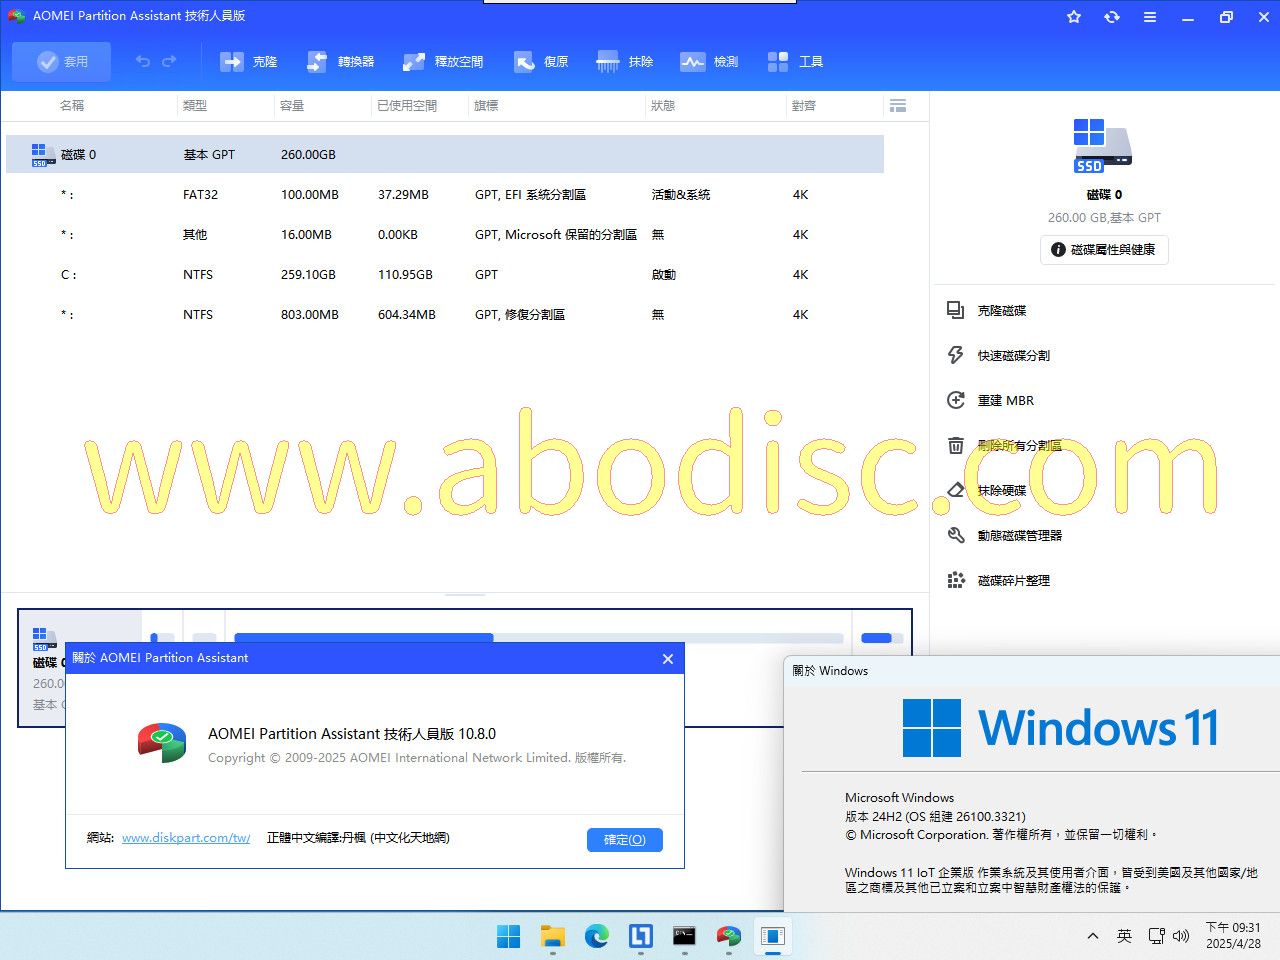Open the Clone (克隆) toolbar menu
1280x960 pixels.
(x=249, y=62)
